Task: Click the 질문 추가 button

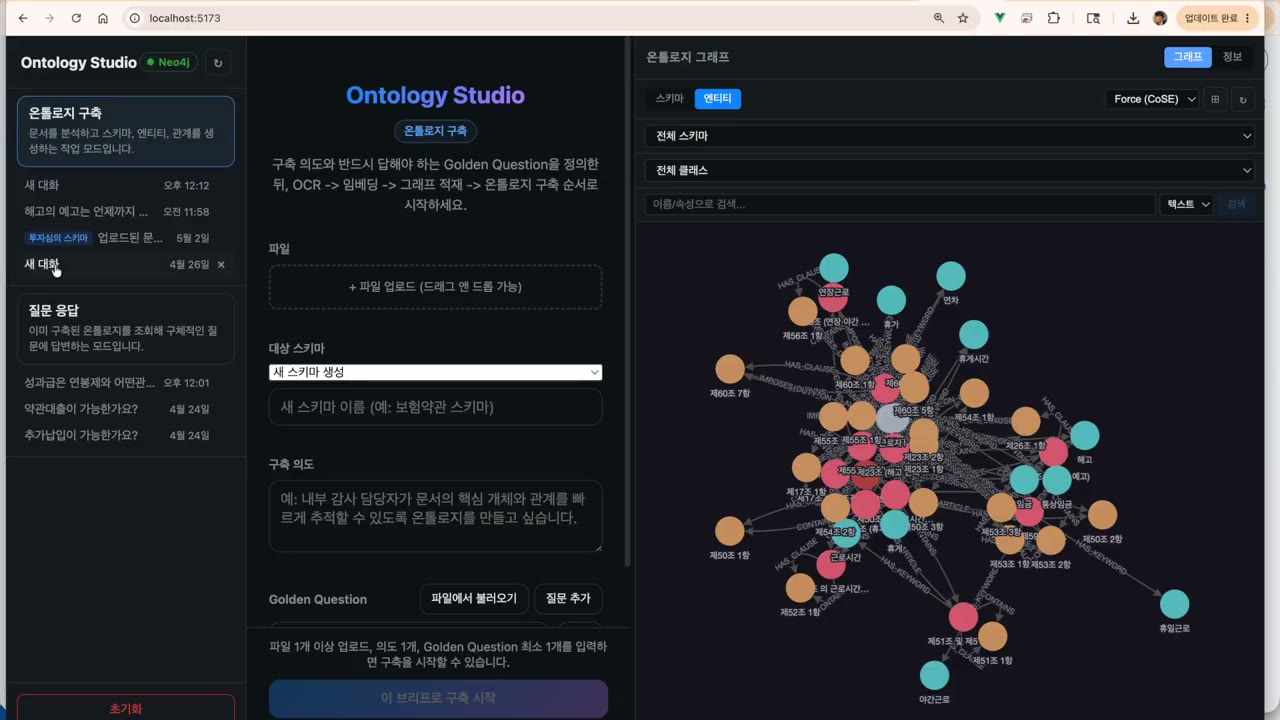Action: 568,599
